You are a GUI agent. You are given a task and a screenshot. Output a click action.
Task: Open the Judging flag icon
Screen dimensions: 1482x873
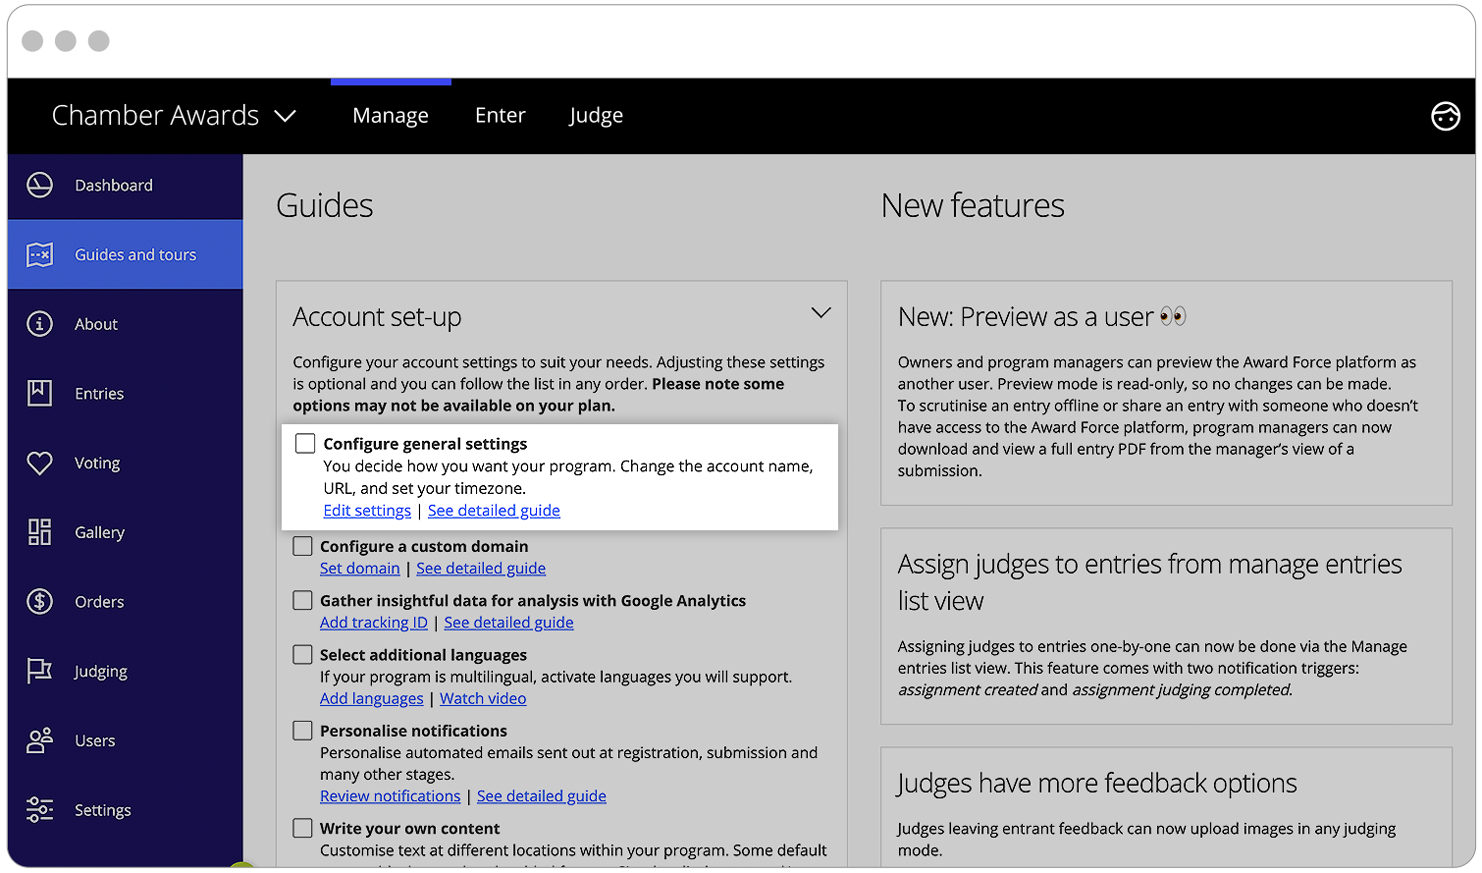click(x=40, y=671)
